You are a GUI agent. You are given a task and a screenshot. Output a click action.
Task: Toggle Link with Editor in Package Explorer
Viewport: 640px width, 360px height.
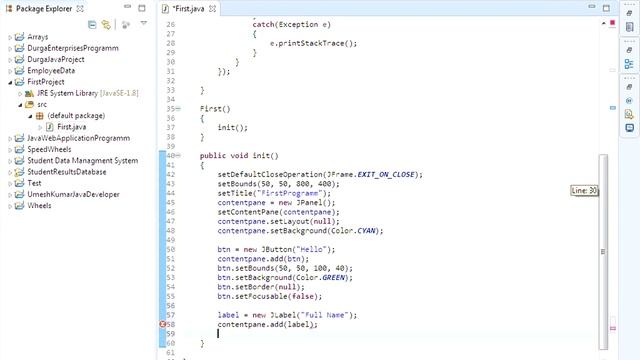coord(106,25)
